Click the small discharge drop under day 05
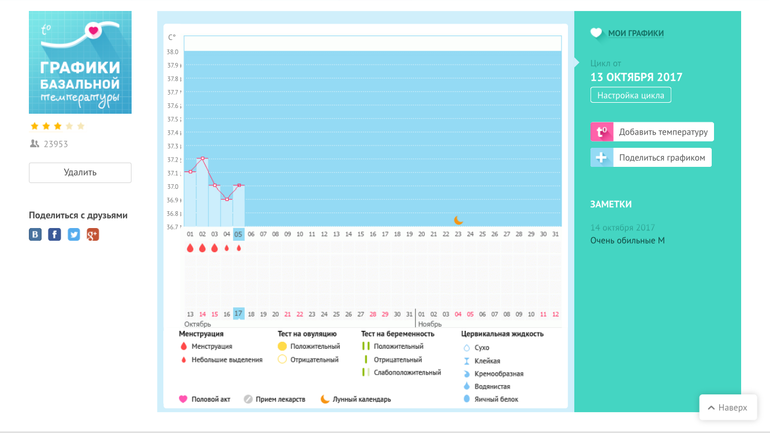The height and width of the screenshot is (433, 770). click(239, 248)
